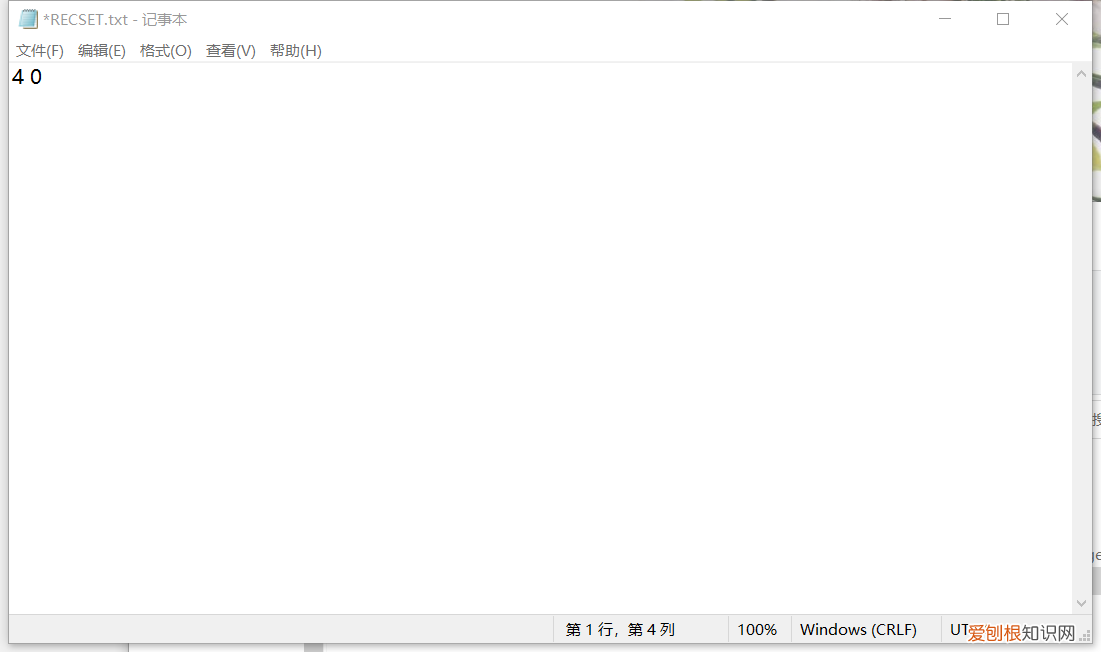The width and height of the screenshot is (1101, 652).
Task: Open the 帮助(H) menu
Action: tap(296, 51)
